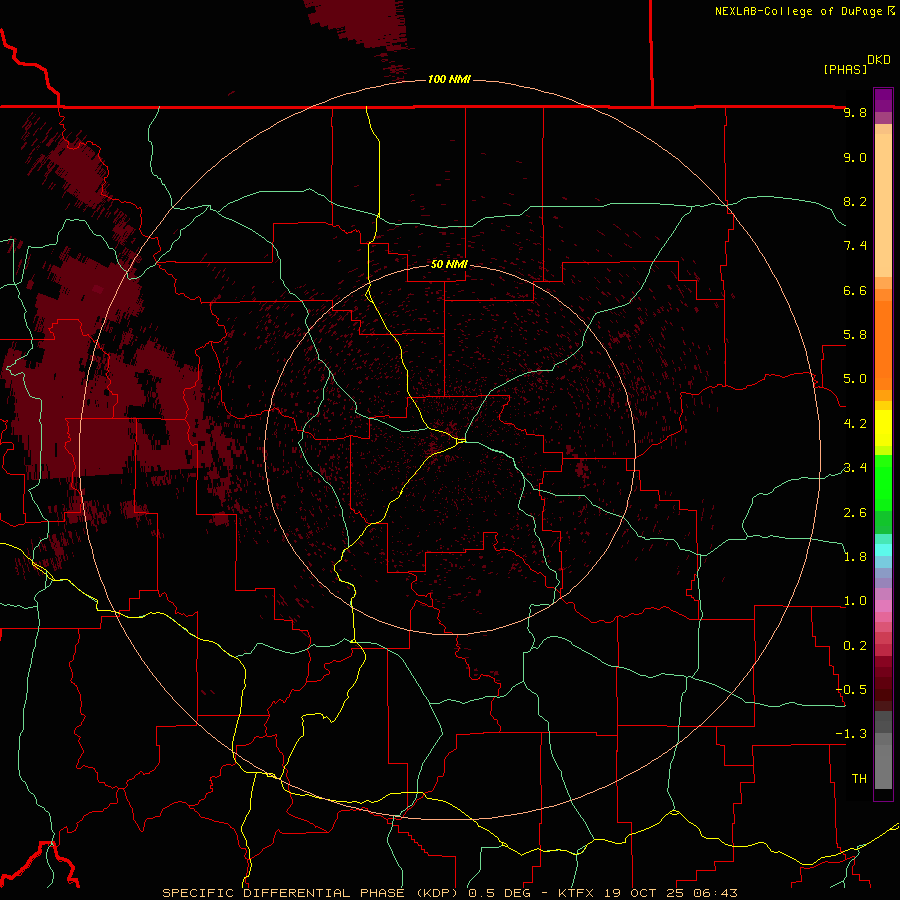This screenshot has height=900, width=900.
Task: Click the 50 NMI range ring label
Action: tap(449, 264)
